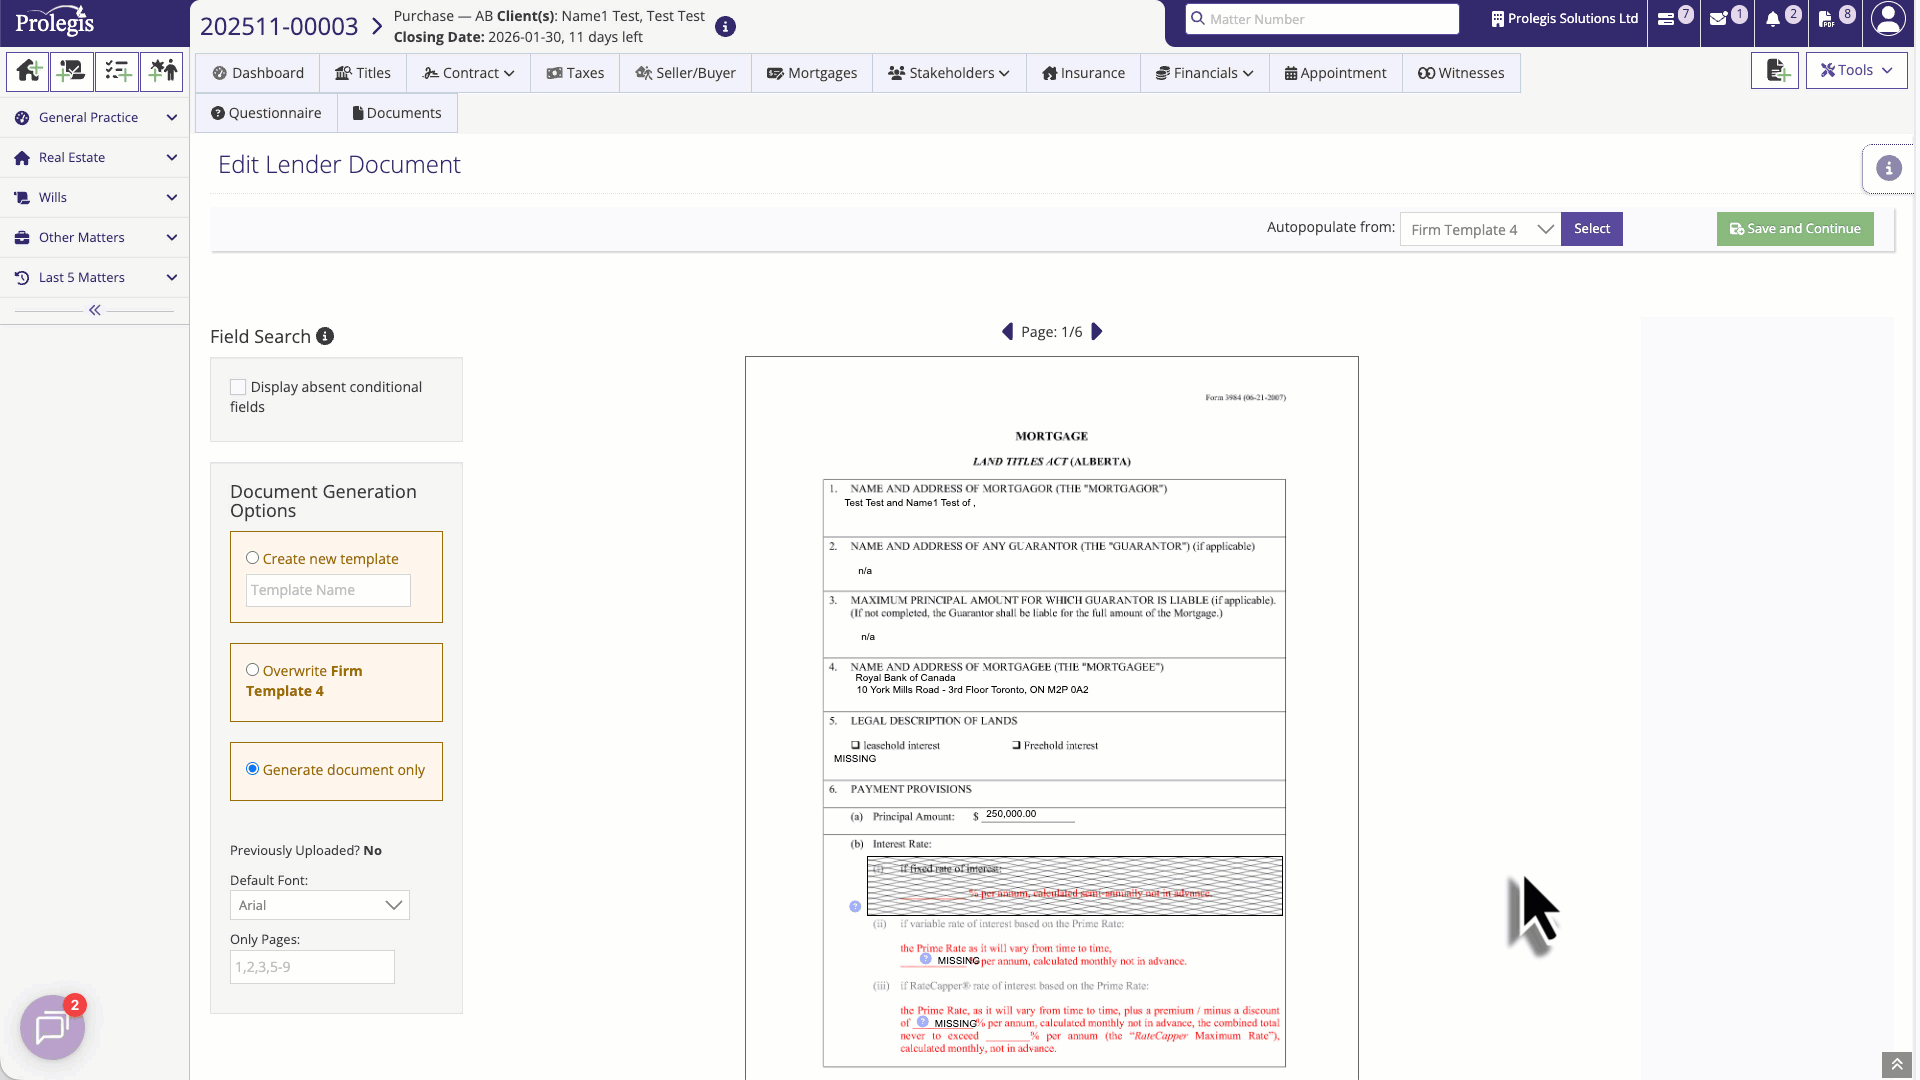
Task: Switch to the Documents tab
Action: pyautogui.click(x=396, y=112)
